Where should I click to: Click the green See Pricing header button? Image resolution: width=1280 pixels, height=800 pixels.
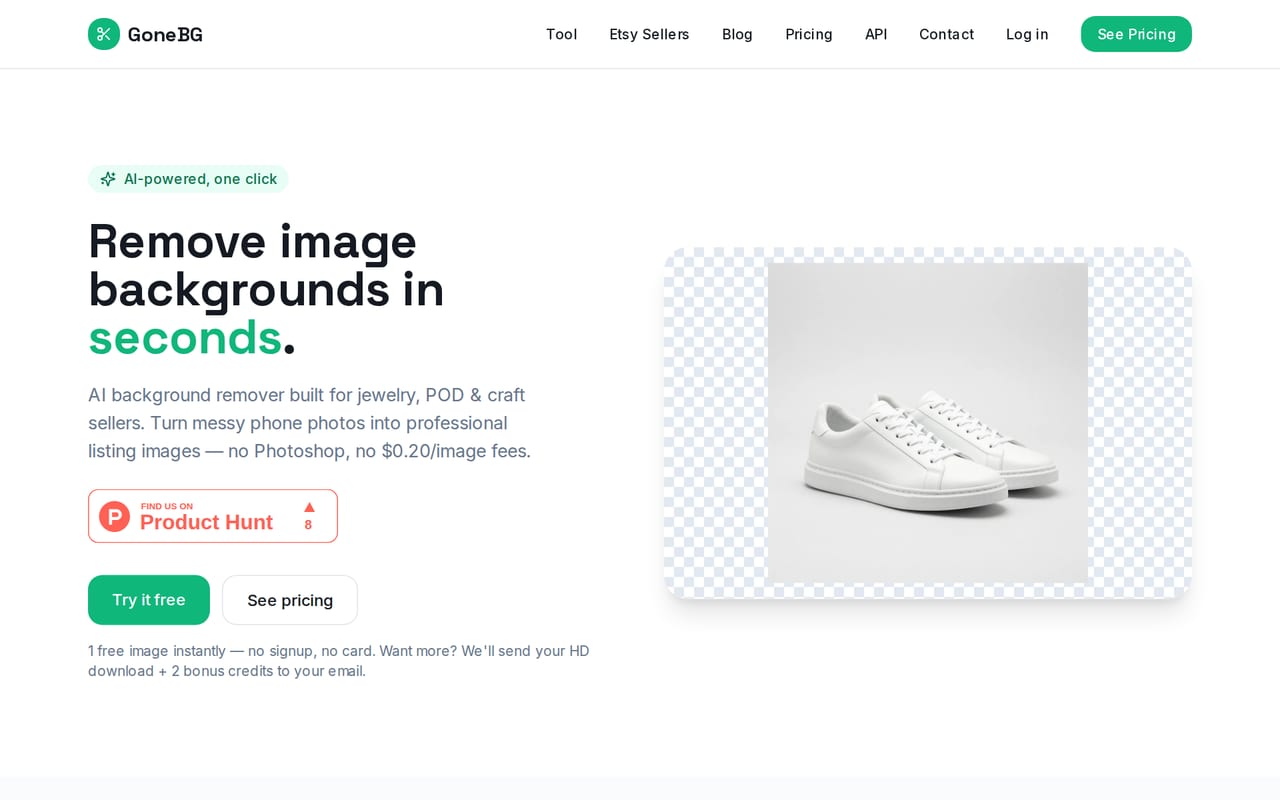[x=1136, y=34]
